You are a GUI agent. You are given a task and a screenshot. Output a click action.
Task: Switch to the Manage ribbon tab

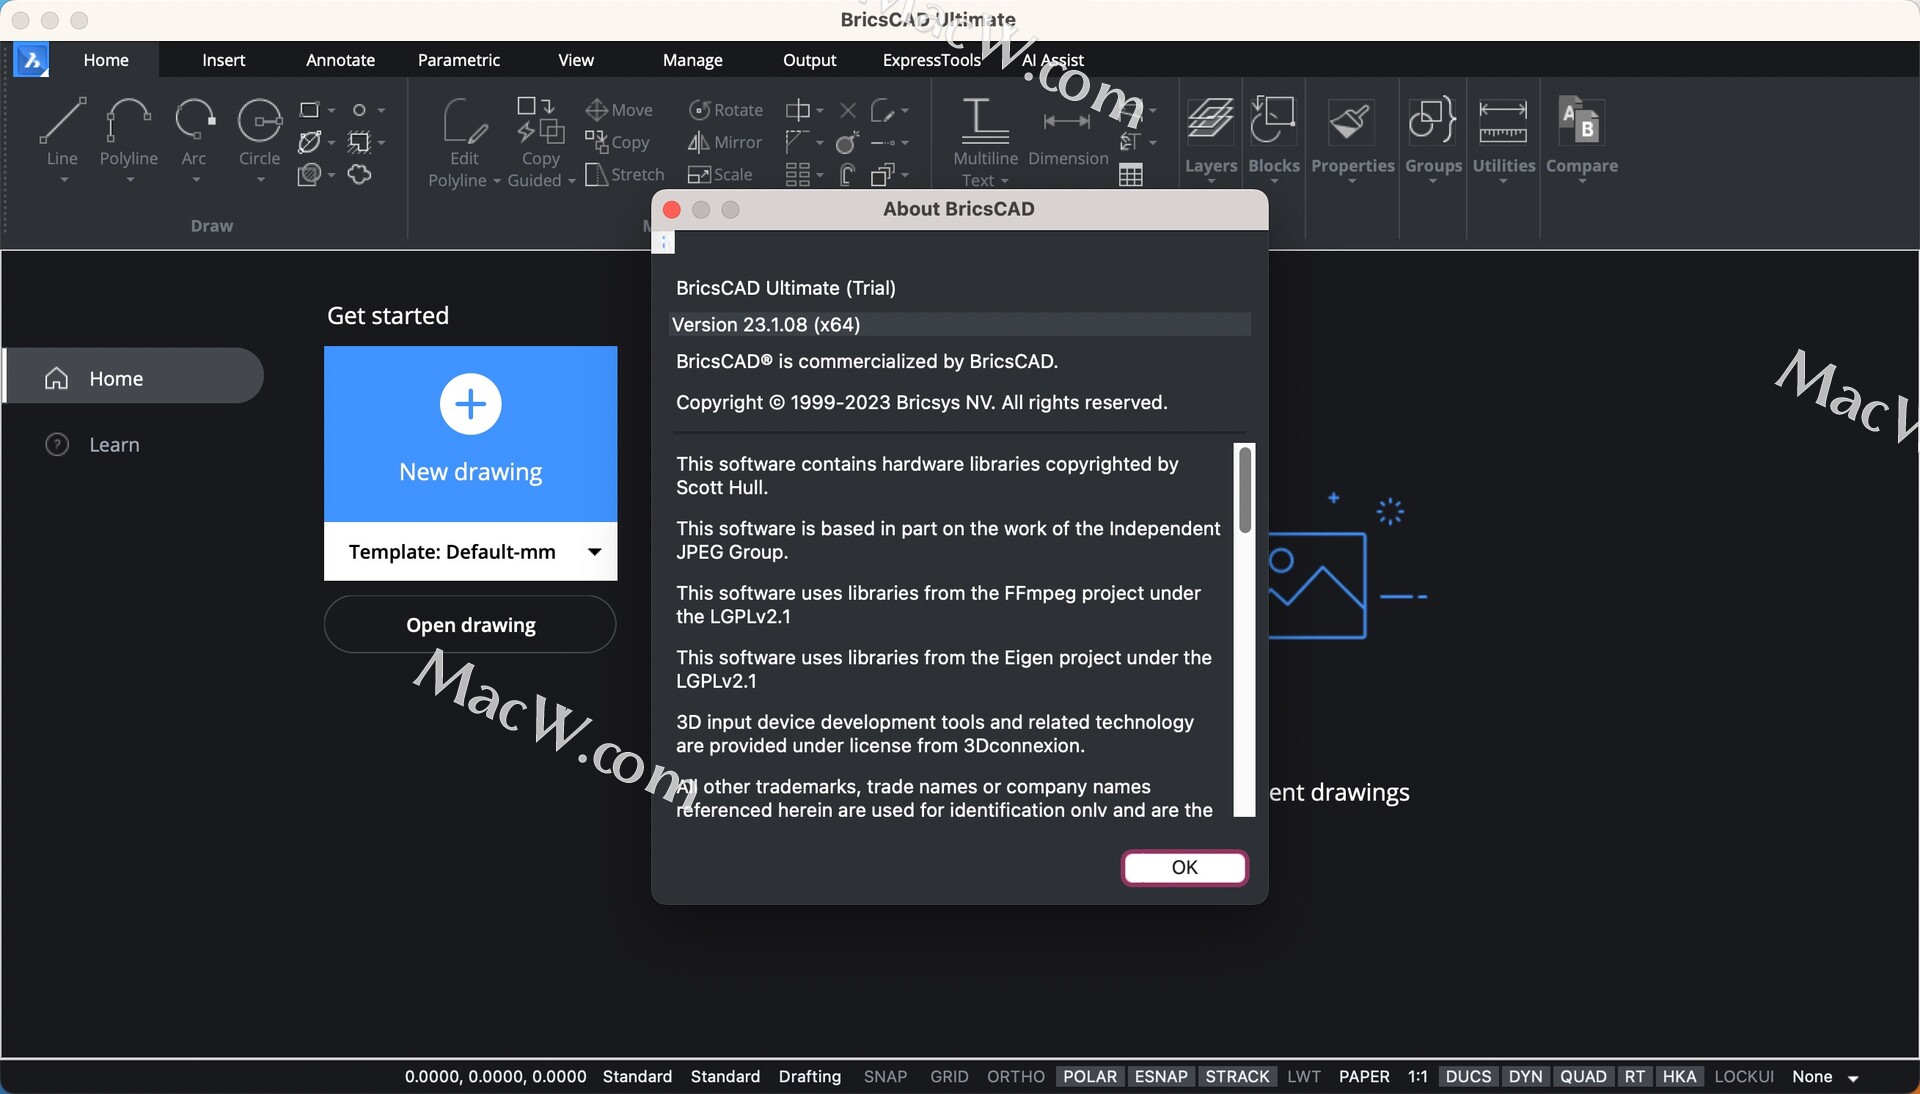[692, 60]
